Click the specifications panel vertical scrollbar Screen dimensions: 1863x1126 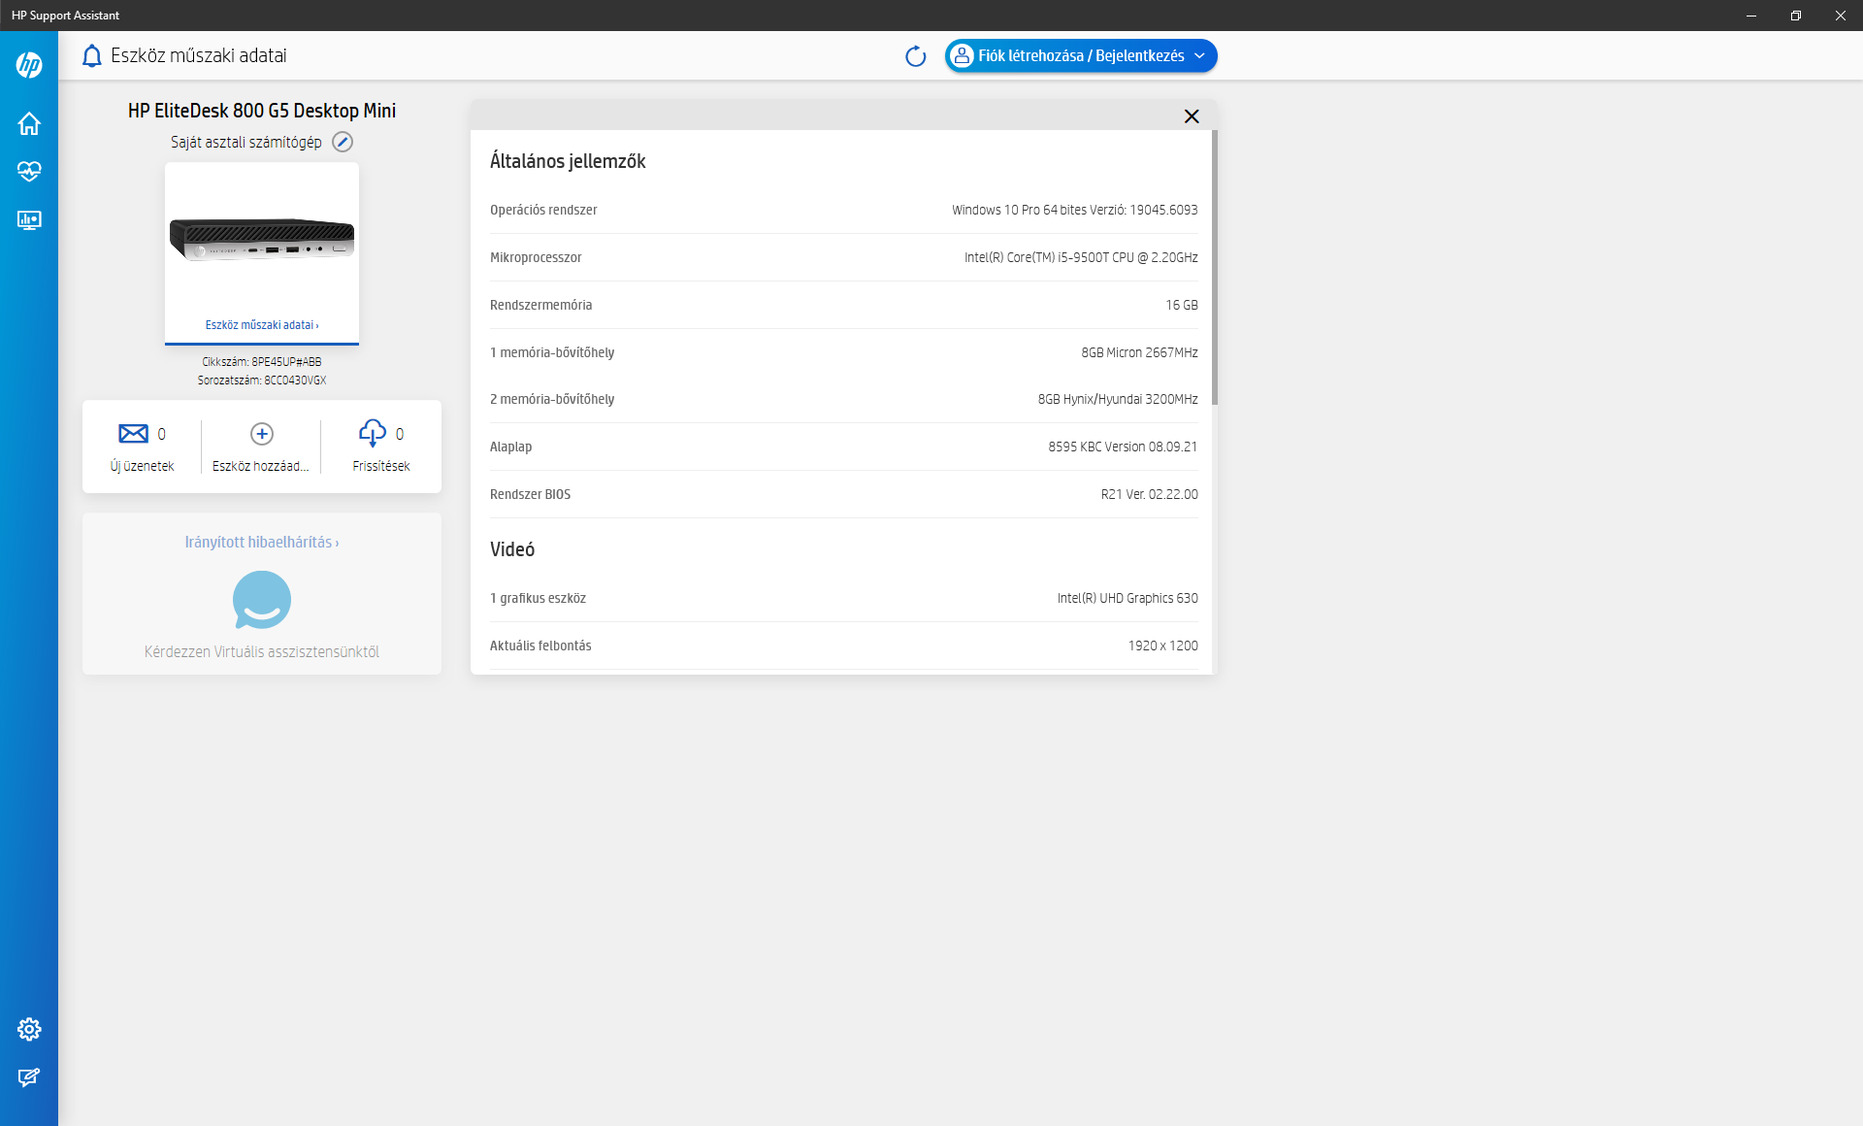pos(1215,267)
